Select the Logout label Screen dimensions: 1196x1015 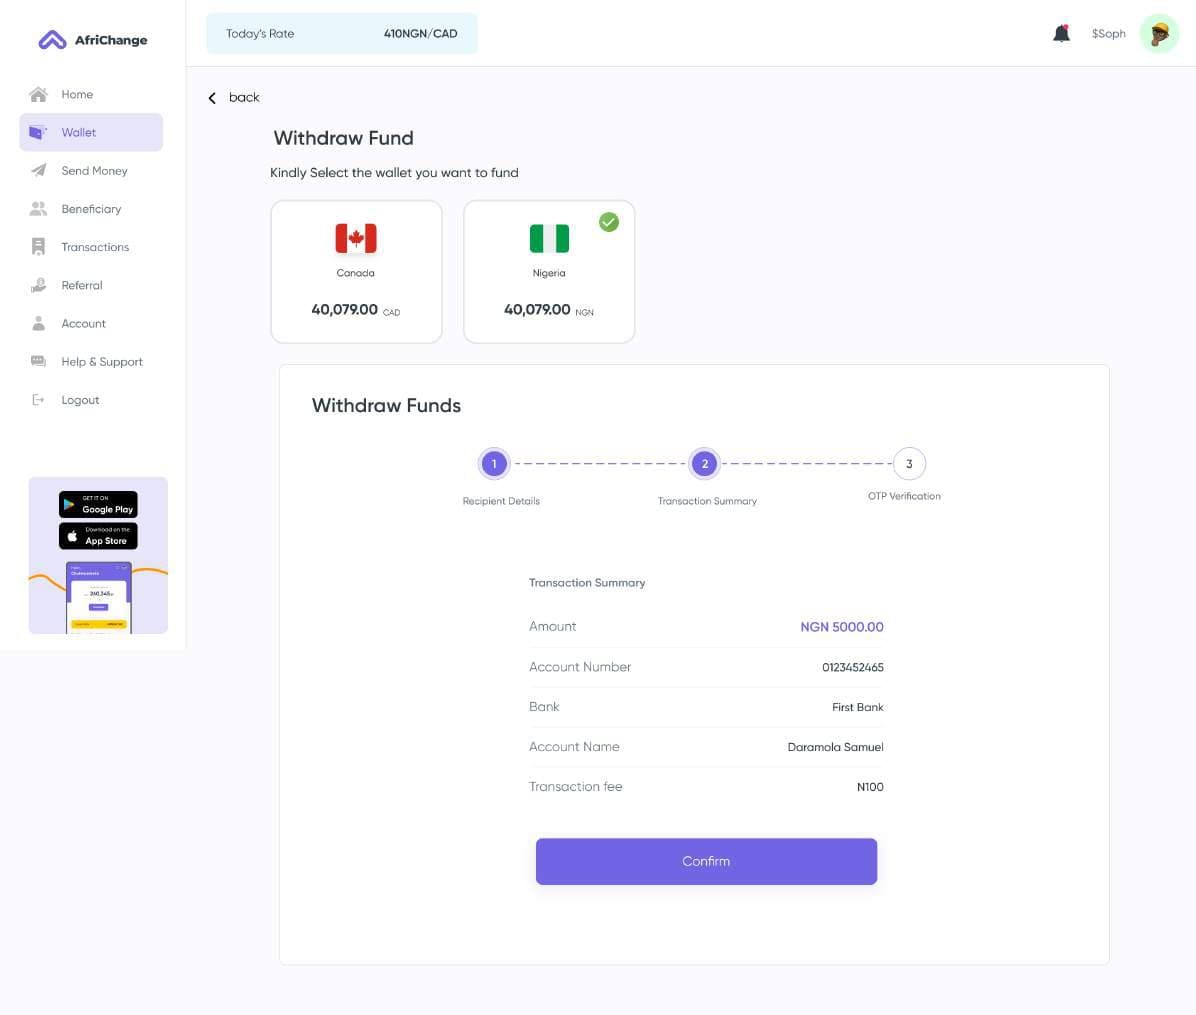(80, 400)
